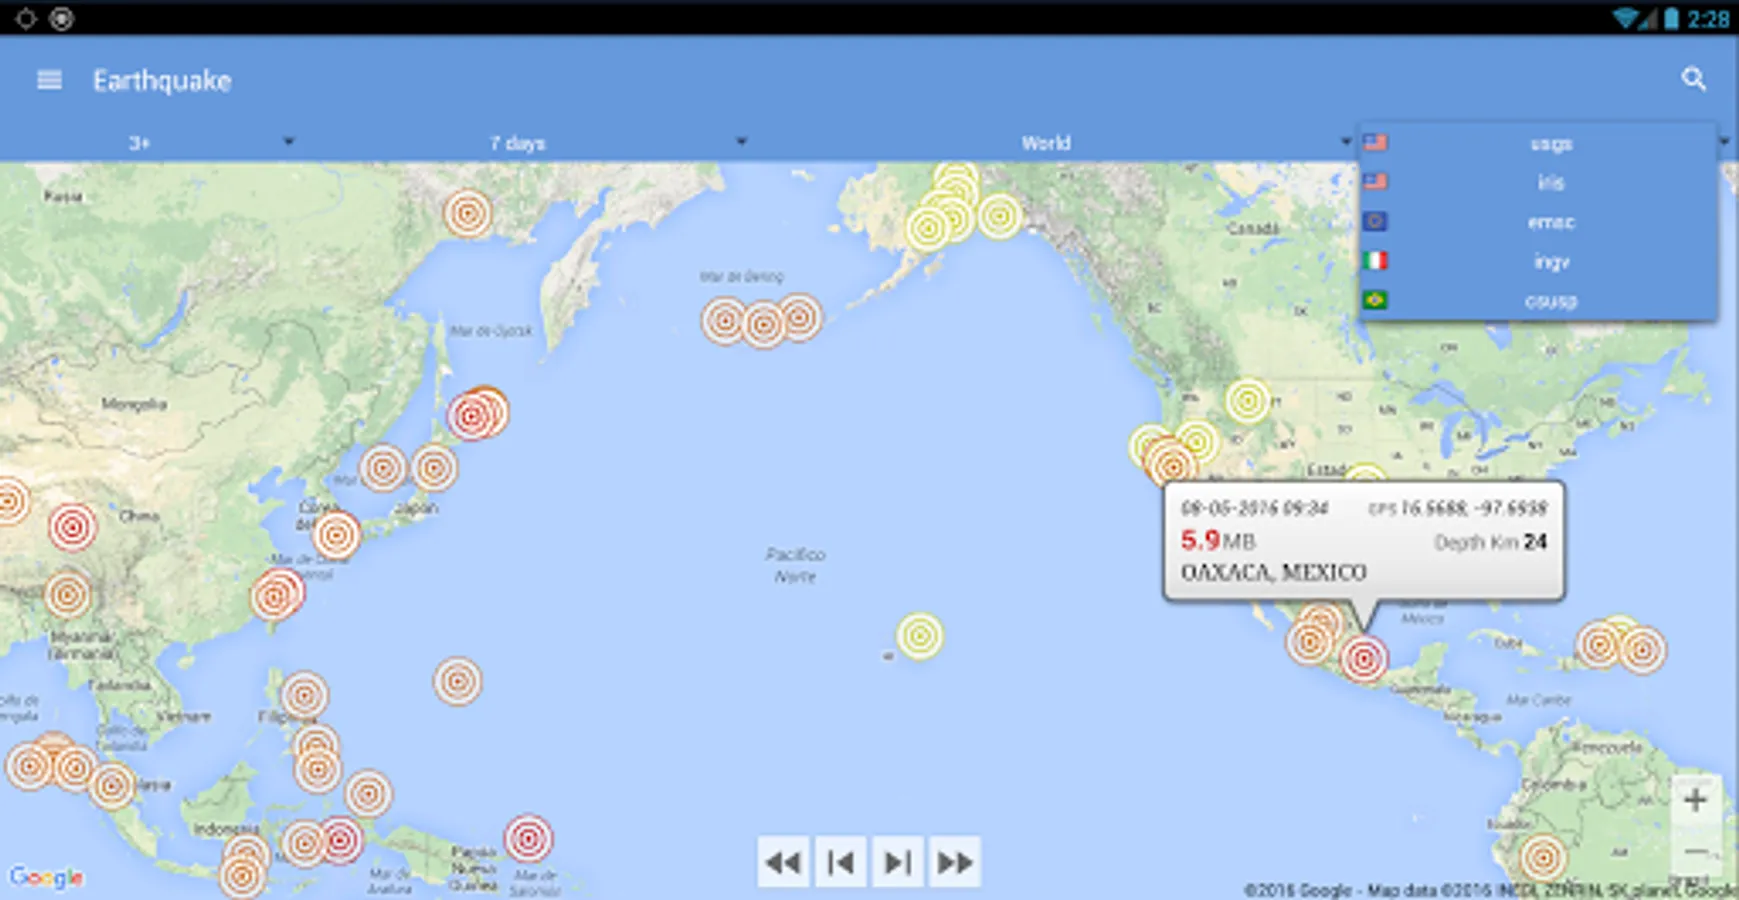This screenshot has width=1739, height=900.
Task: Tap the Canada label on the map
Action: pyautogui.click(x=1252, y=228)
